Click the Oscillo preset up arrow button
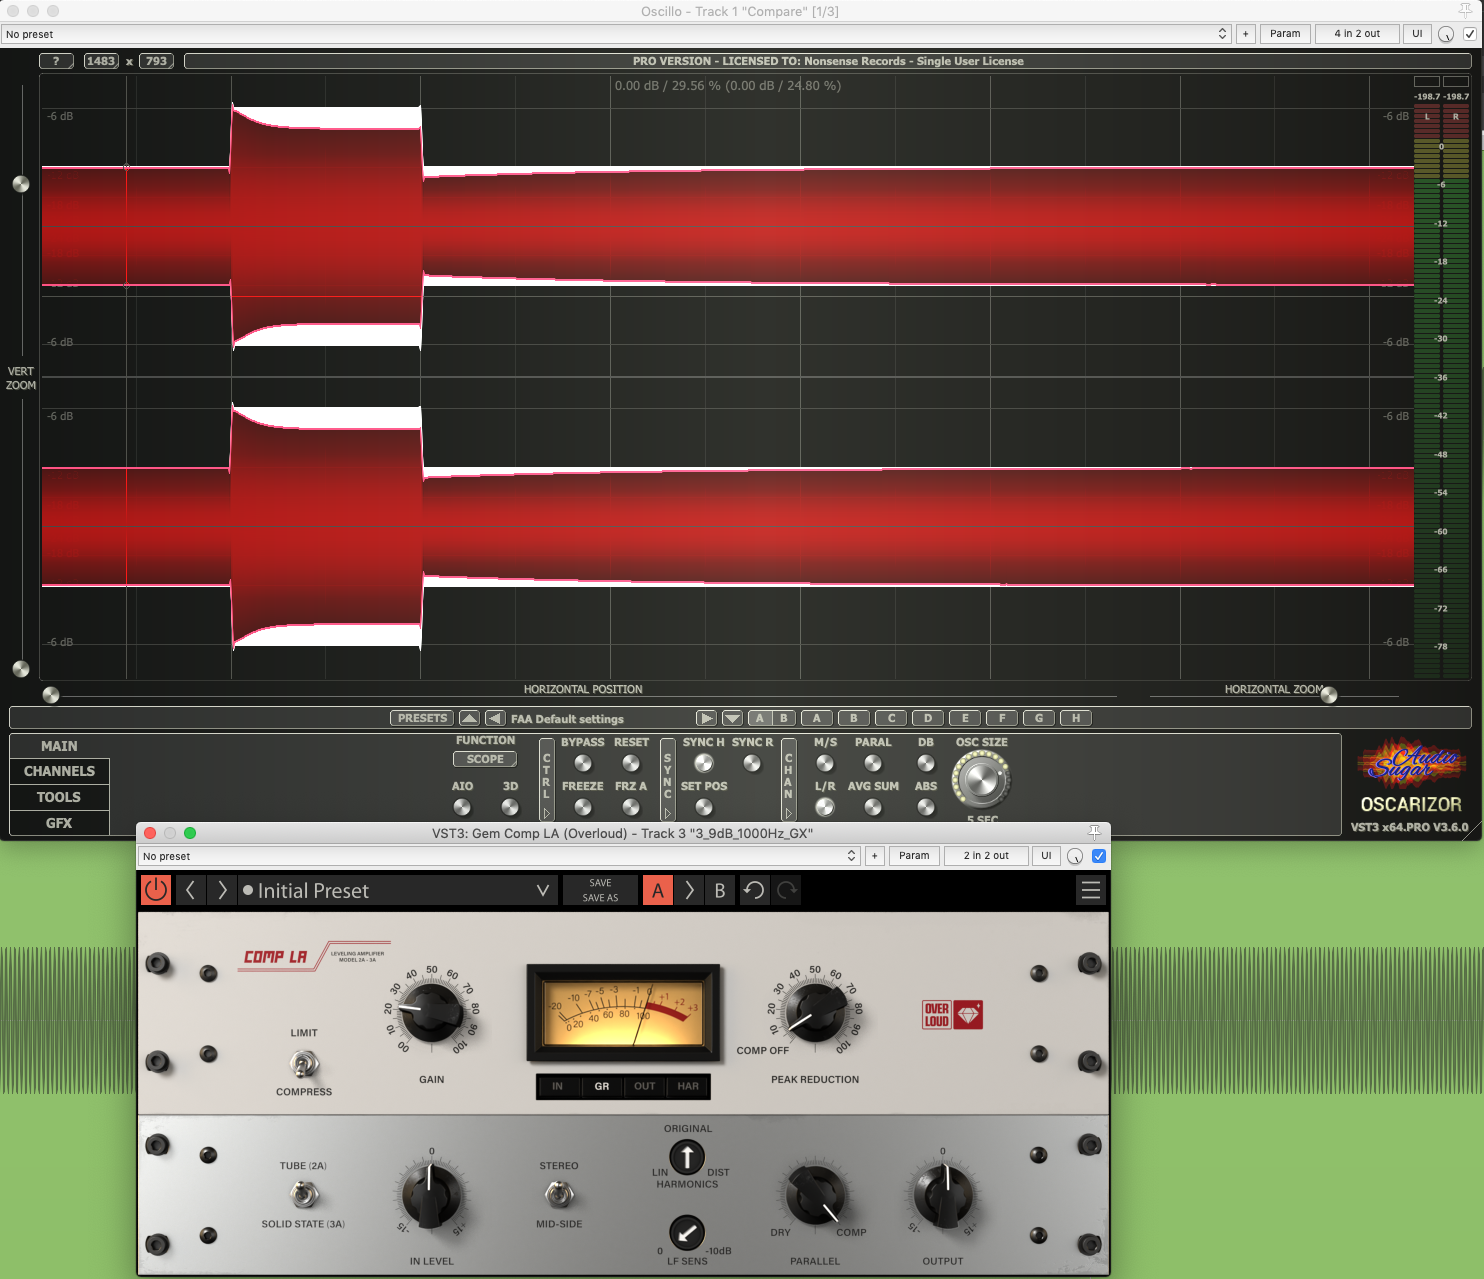The width and height of the screenshot is (1484, 1279). 469,718
